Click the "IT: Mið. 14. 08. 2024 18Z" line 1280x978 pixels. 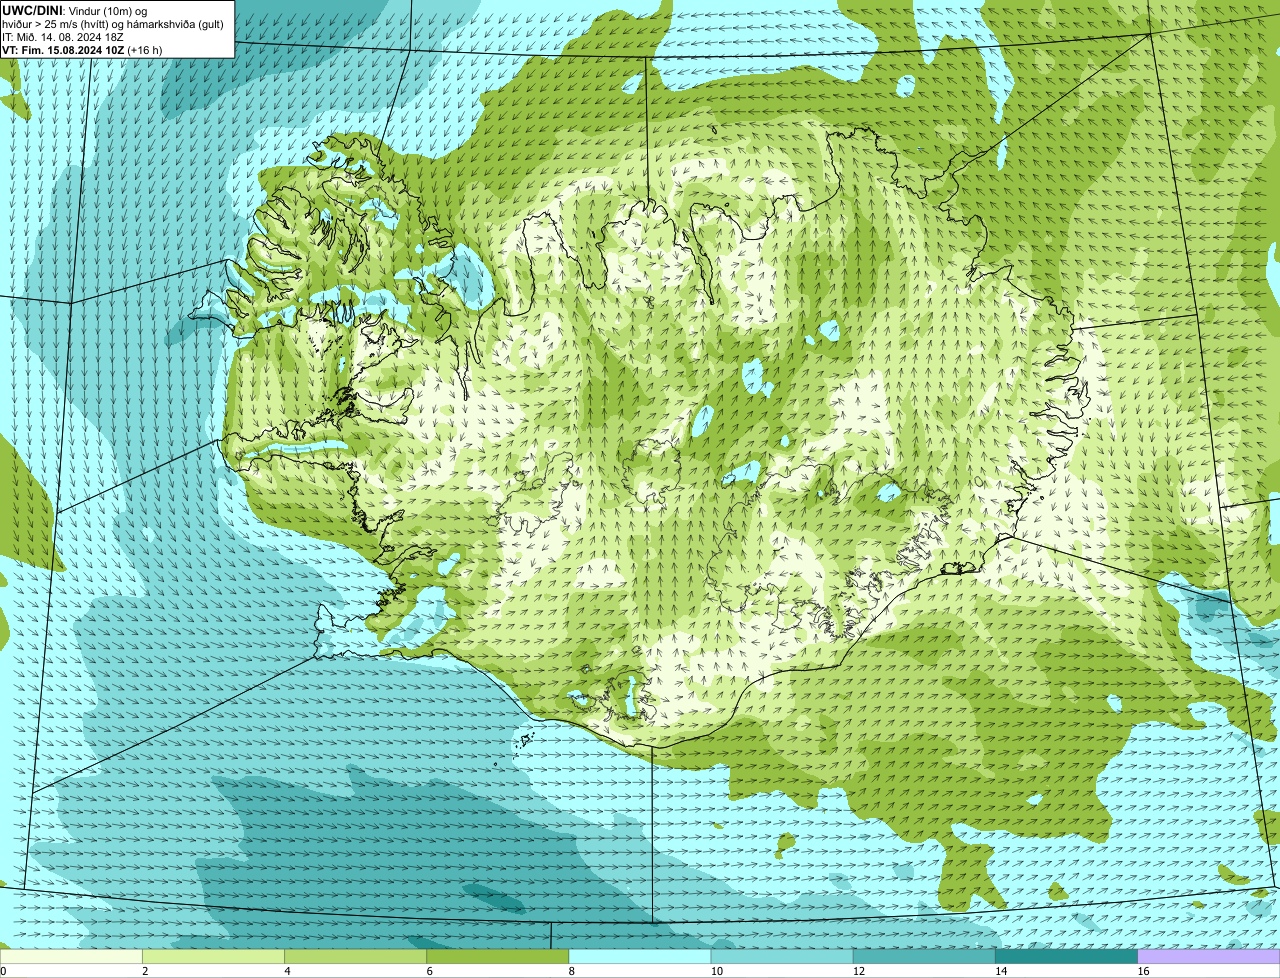coord(63,37)
